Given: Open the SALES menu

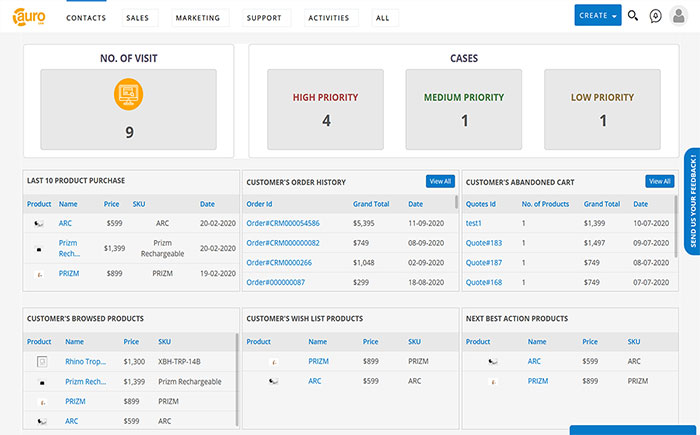Looking at the screenshot, I should pos(140,18).
